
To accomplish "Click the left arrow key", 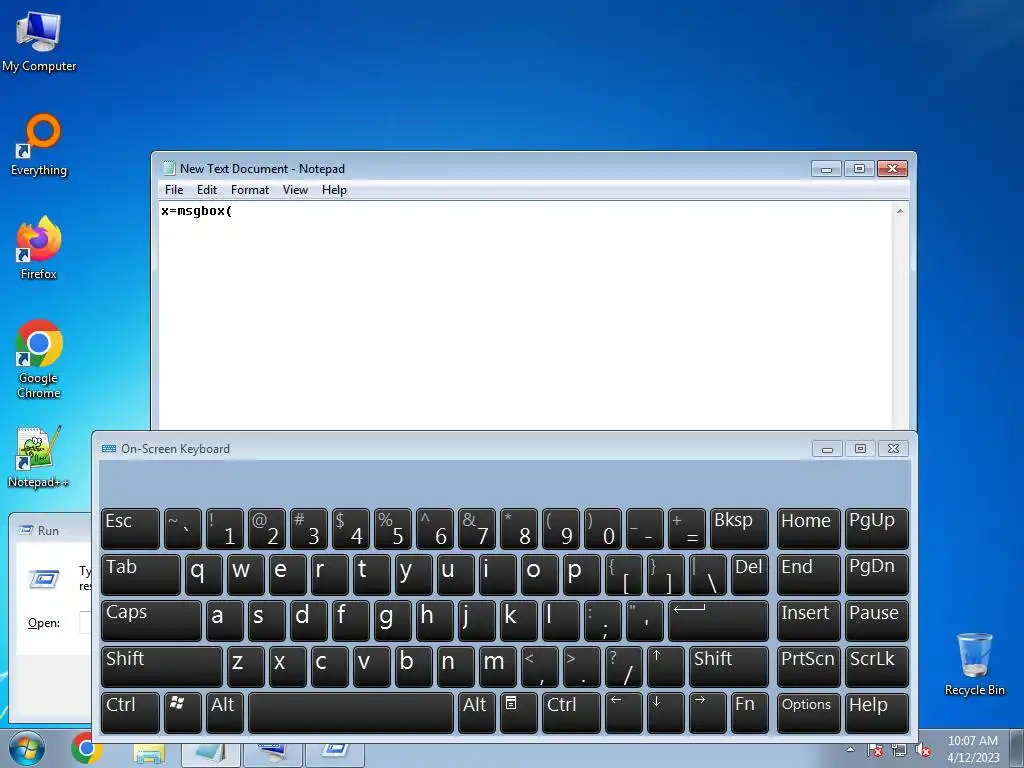I will point(624,712).
